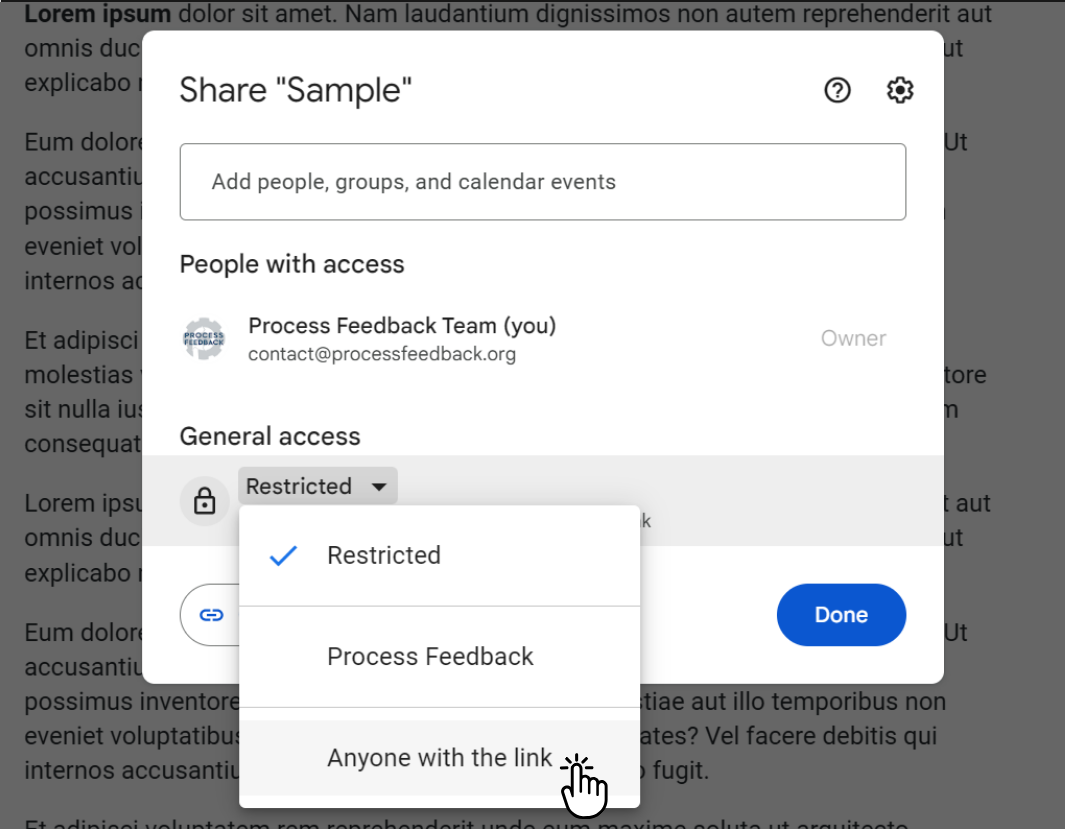Click the blue checkmark next to Restricted
Screen dimensions: 1066x830
284,556
